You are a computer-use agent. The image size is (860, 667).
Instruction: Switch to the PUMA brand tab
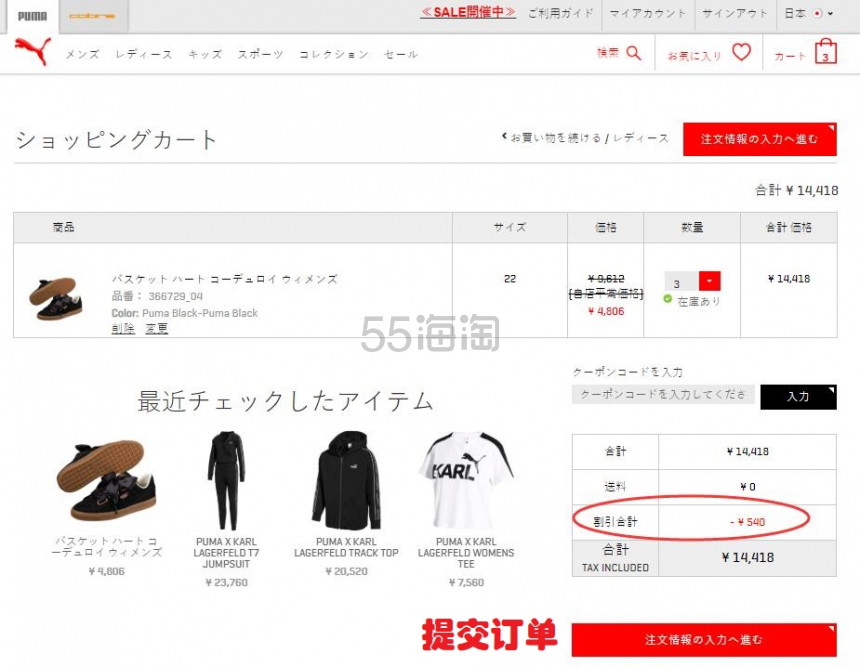32,16
